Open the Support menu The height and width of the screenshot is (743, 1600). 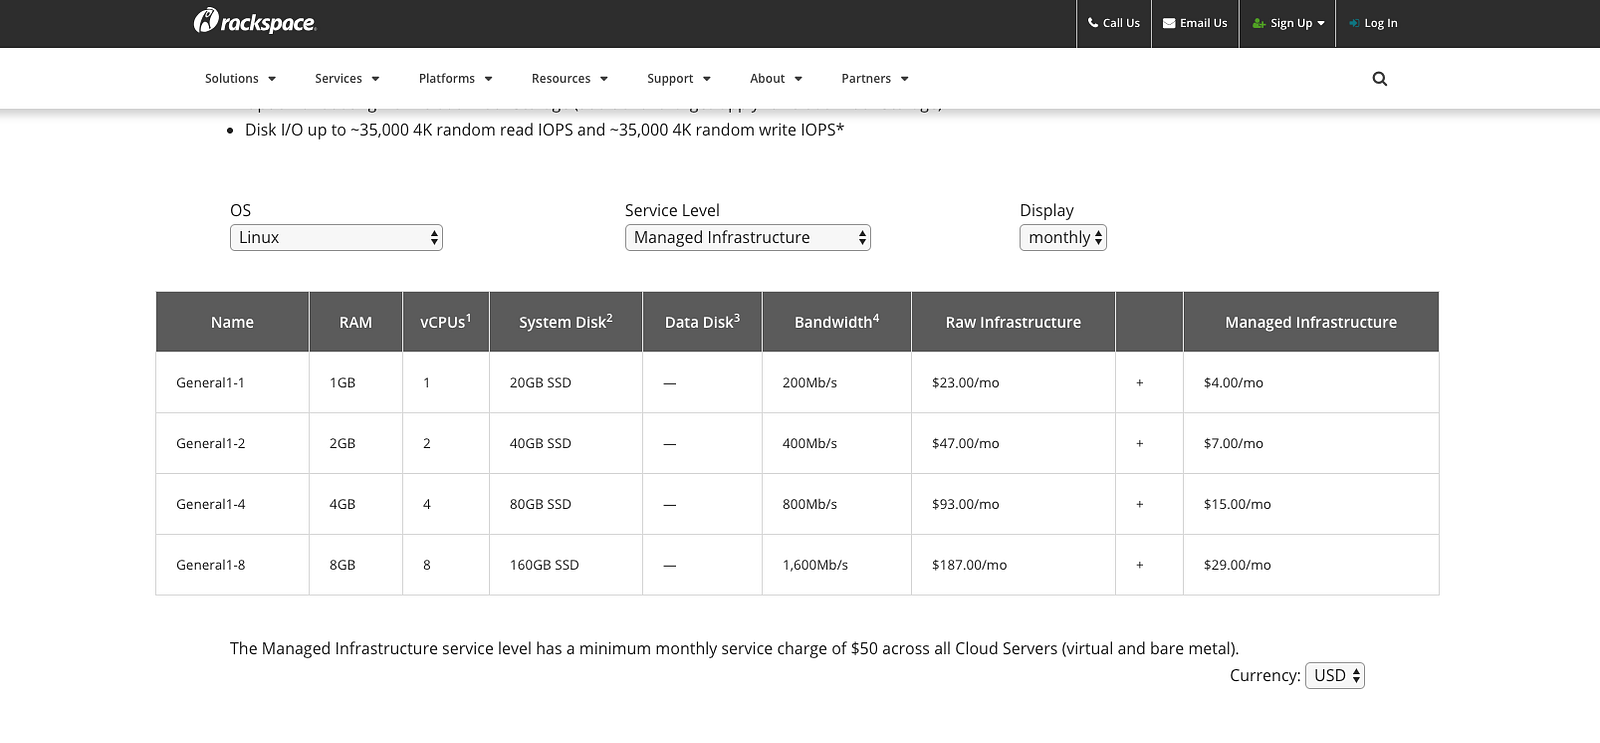(x=678, y=79)
